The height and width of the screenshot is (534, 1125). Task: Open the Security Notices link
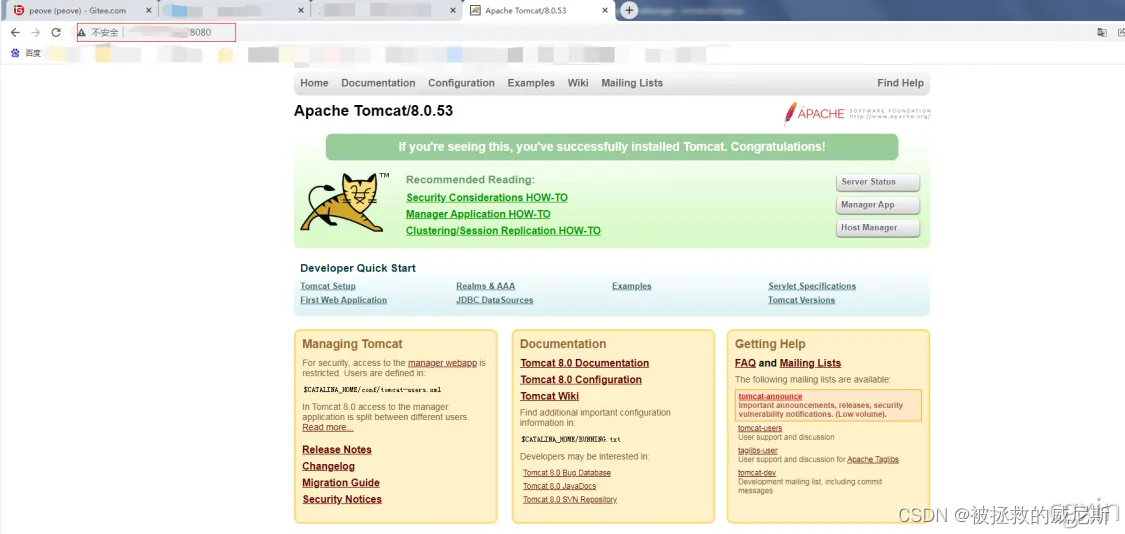tap(342, 500)
